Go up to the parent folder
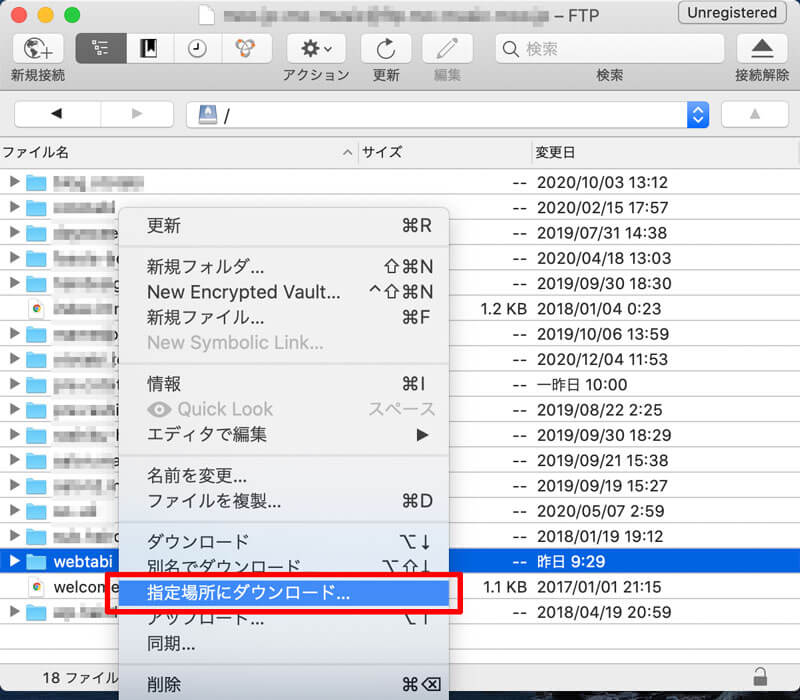This screenshot has height=700, width=800. pos(754,115)
